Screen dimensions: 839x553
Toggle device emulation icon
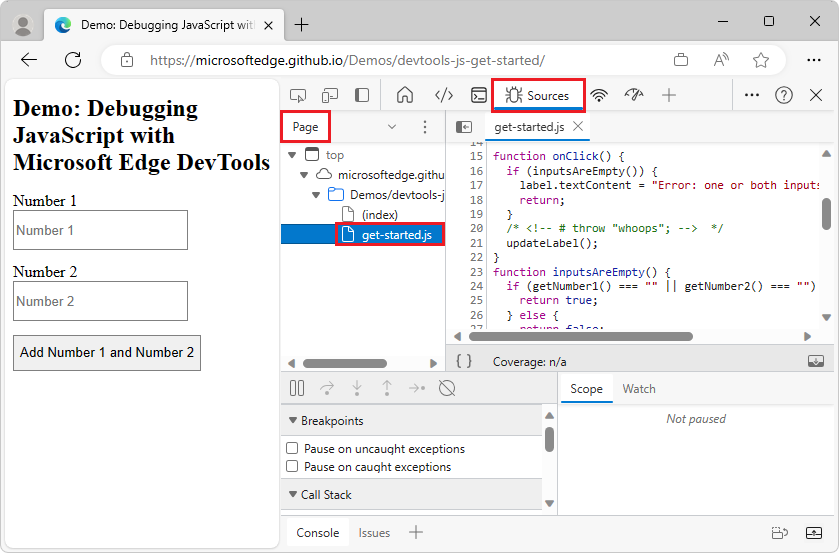330,96
